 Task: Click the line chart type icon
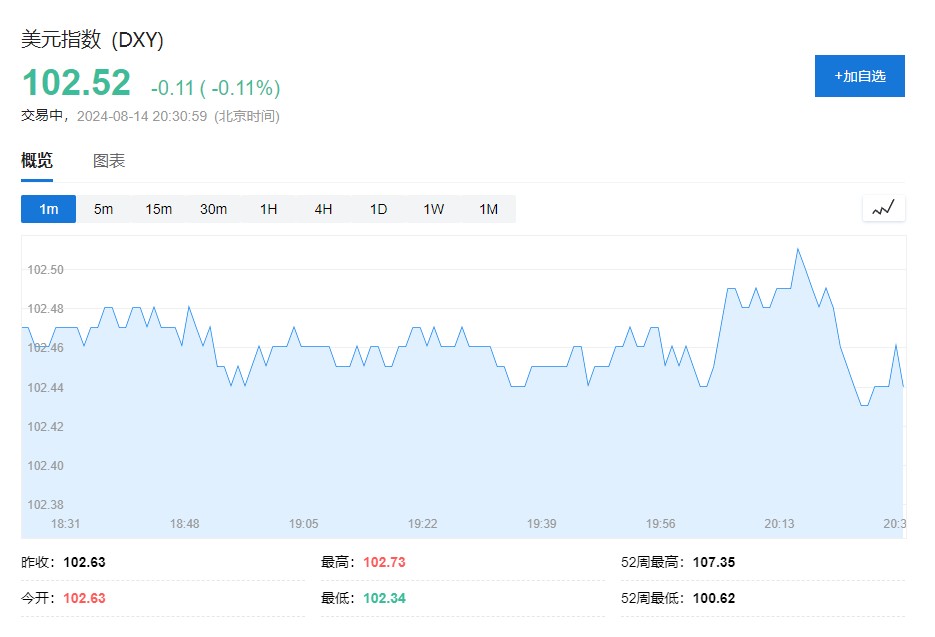[883, 208]
